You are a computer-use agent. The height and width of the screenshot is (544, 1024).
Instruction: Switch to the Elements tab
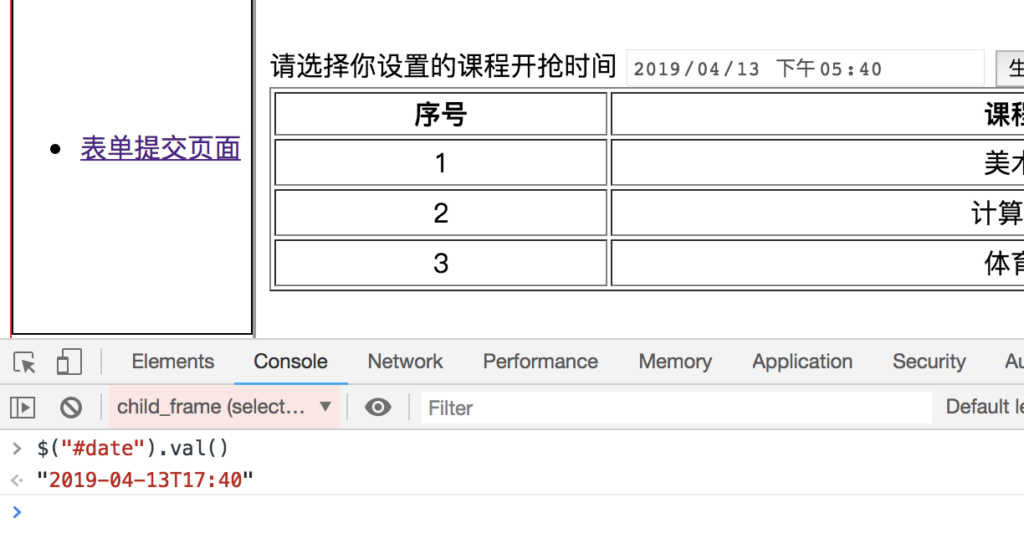point(172,362)
